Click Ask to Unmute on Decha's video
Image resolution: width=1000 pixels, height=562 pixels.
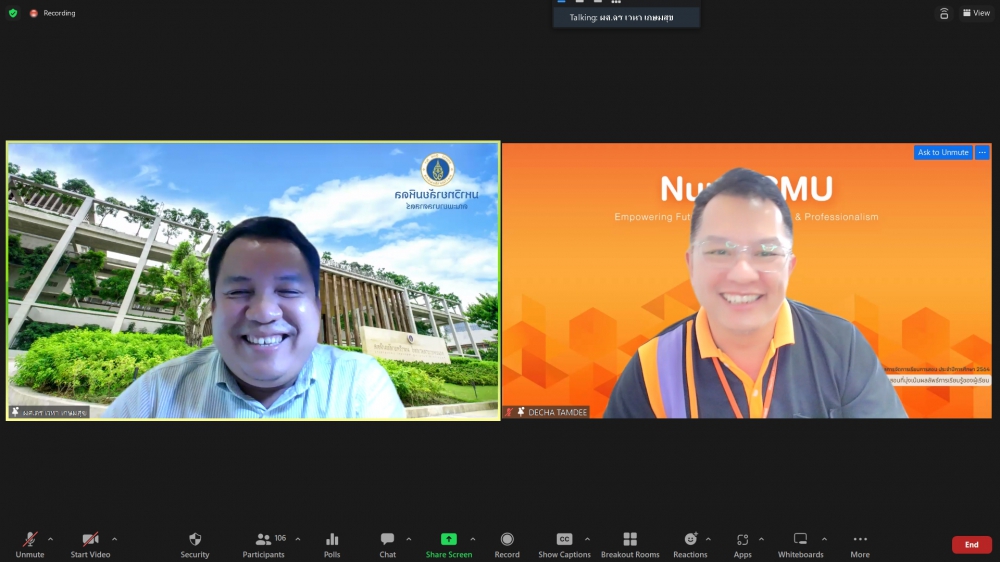pyautogui.click(x=943, y=153)
